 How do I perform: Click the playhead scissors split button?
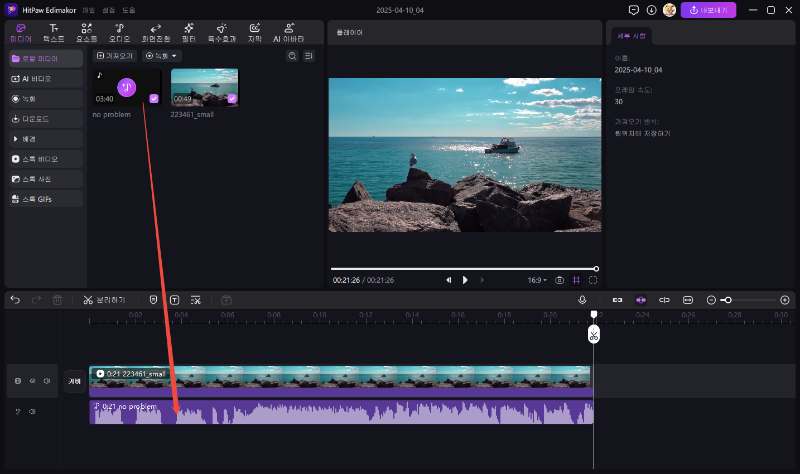click(594, 335)
